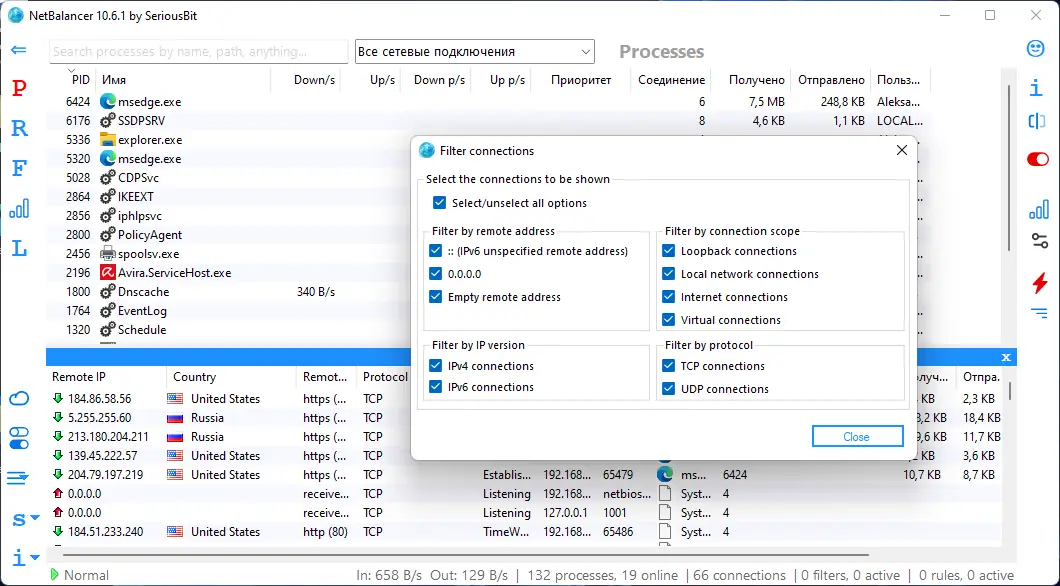Uncheck UDP connections checkbox
1060x586 pixels.
(x=669, y=389)
